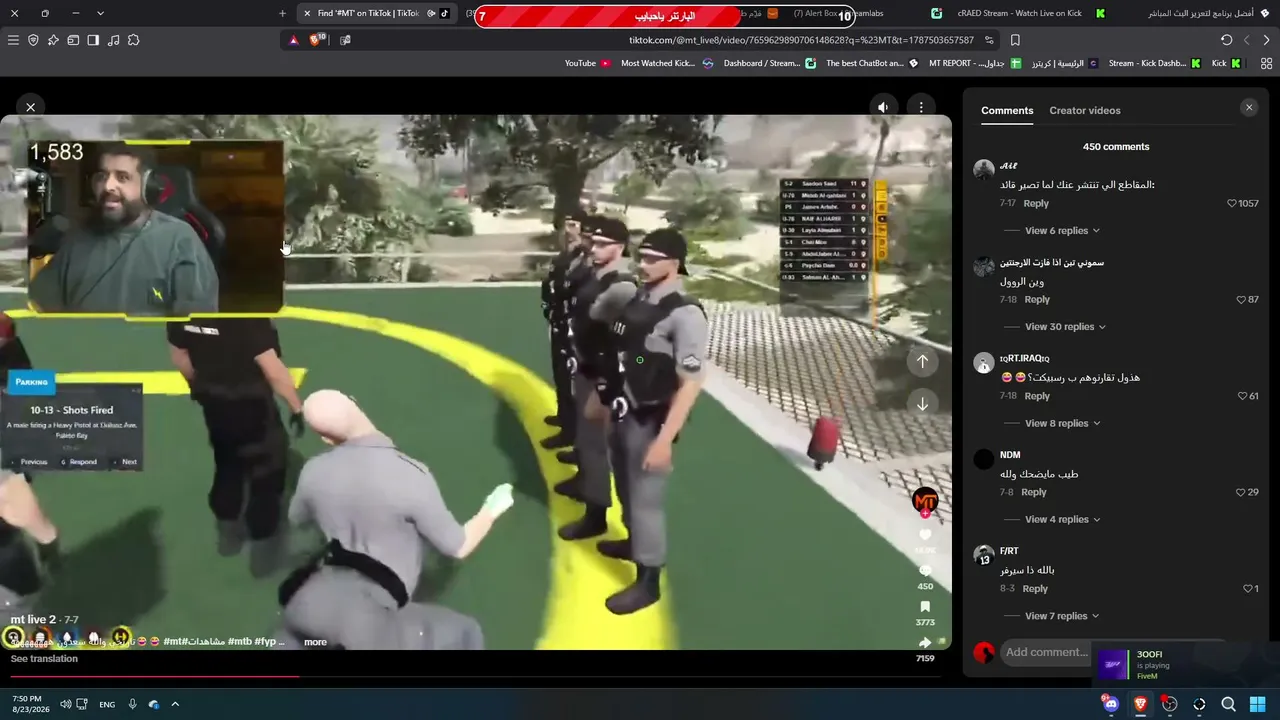Click the browser address bar URL
The image size is (1280, 720).
click(800, 40)
